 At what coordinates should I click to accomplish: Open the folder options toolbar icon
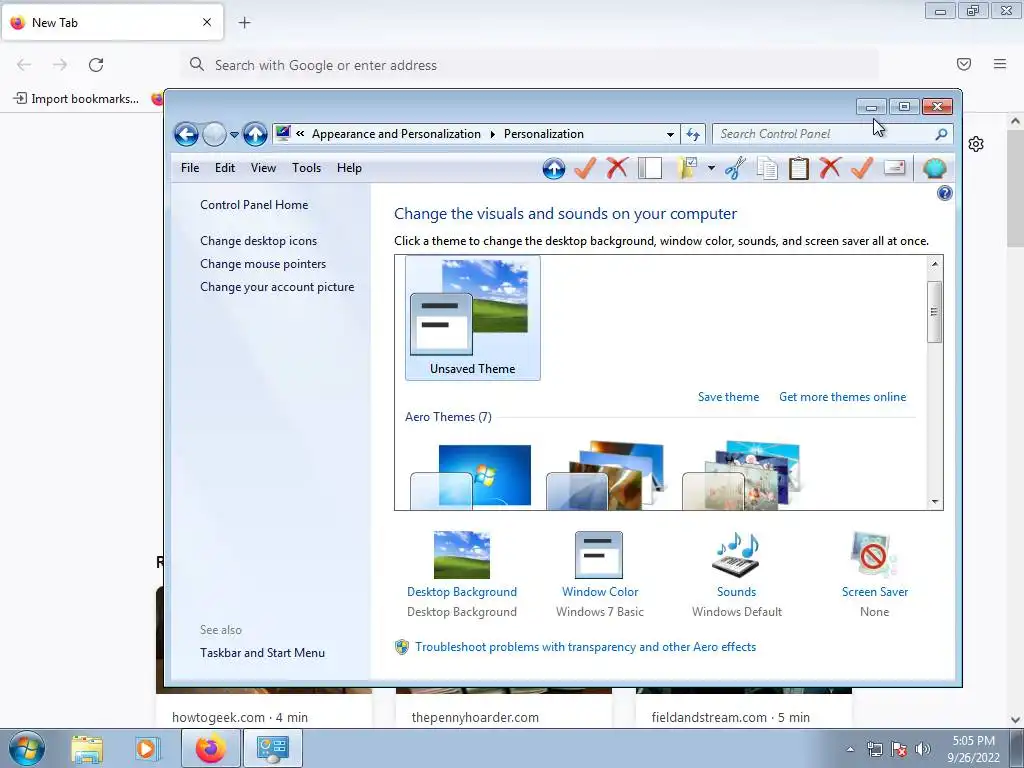[x=688, y=168]
